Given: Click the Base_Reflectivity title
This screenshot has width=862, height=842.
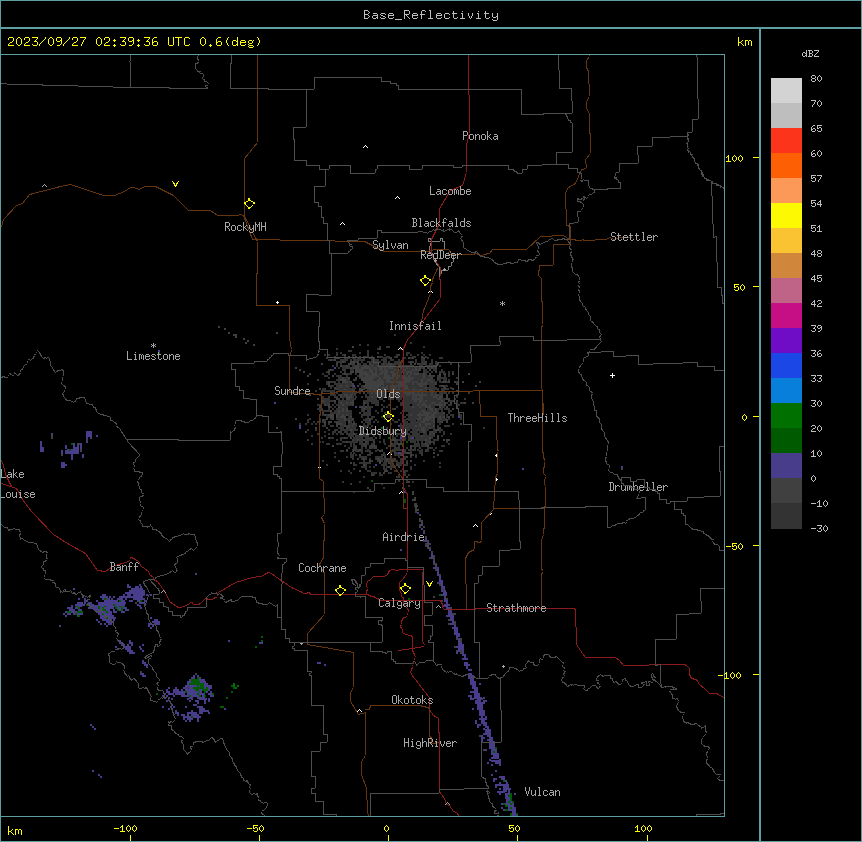Looking at the screenshot, I should point(431,15).
